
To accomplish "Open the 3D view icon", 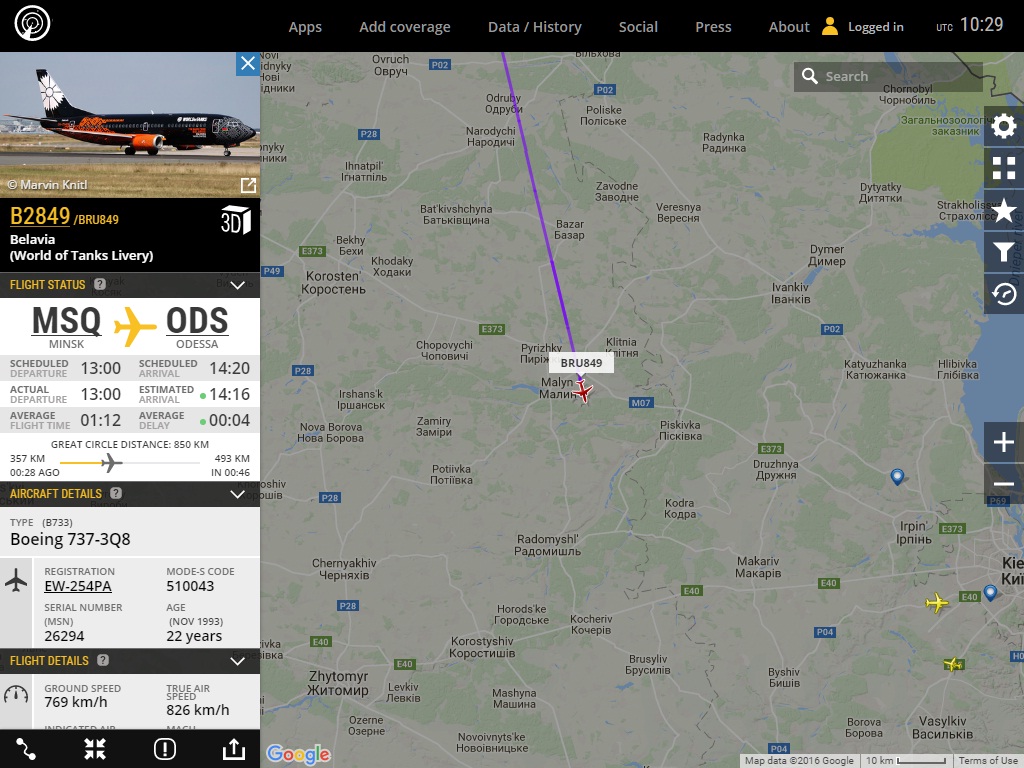I will 236,220.
